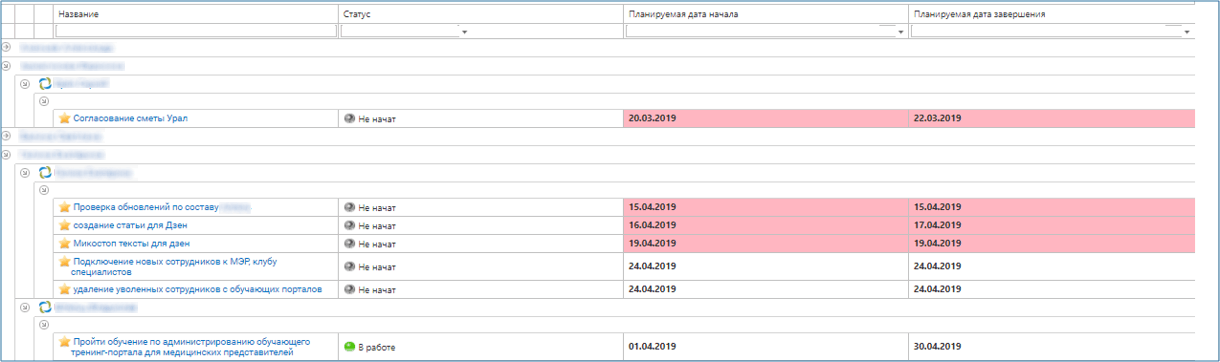Click grey status icon in удаление уволенных сотрудников row

tap(349, 290)
